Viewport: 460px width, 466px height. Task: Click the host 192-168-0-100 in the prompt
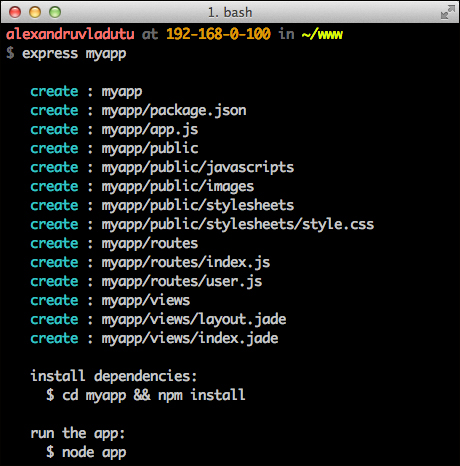pyautogui.click(x=218, y=34)
